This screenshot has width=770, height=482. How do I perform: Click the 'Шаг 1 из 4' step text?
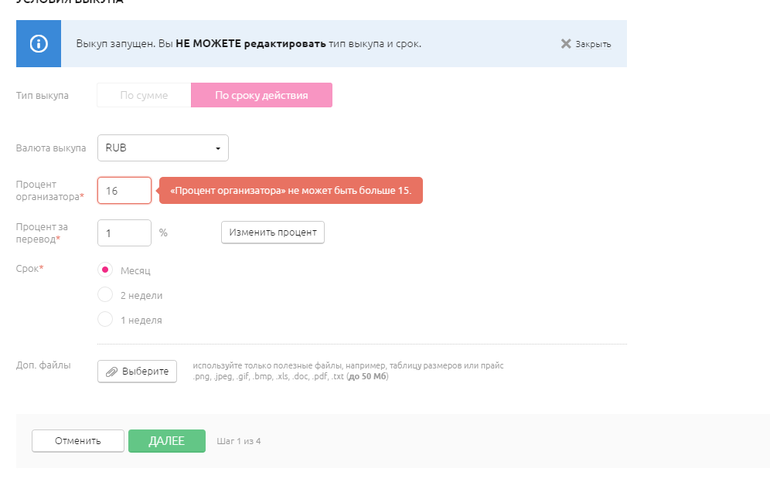[x=239, y=441]
